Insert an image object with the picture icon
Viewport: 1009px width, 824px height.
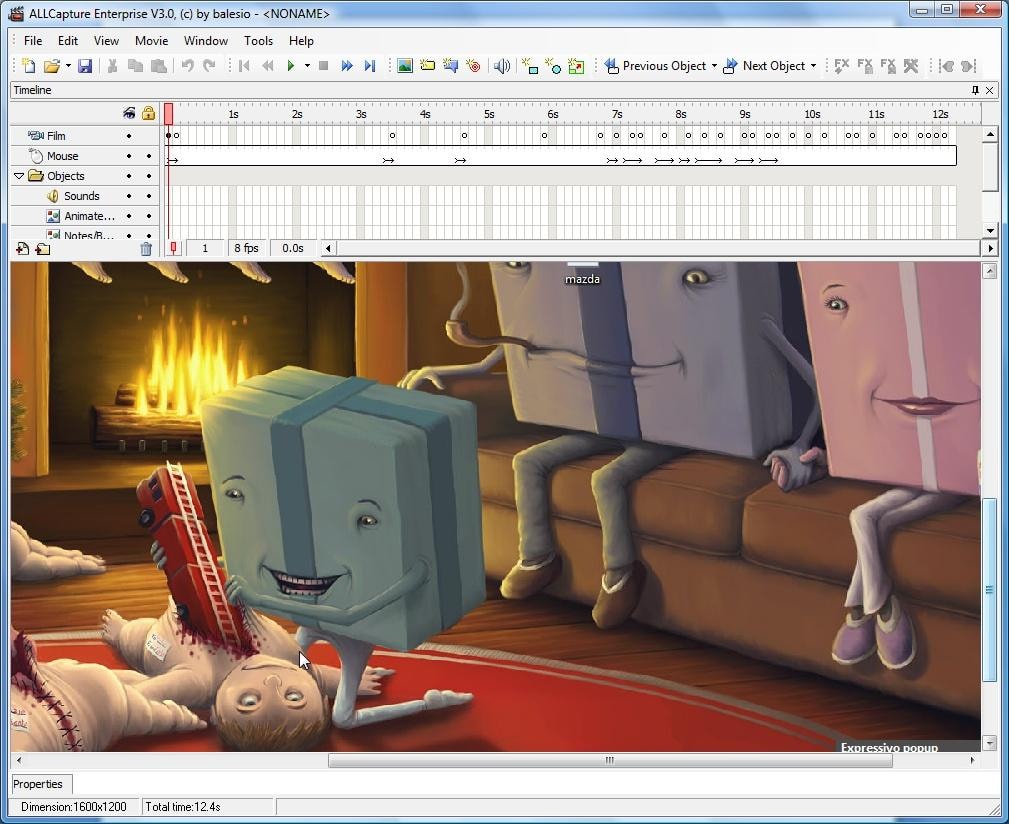(x=405, y=66)
